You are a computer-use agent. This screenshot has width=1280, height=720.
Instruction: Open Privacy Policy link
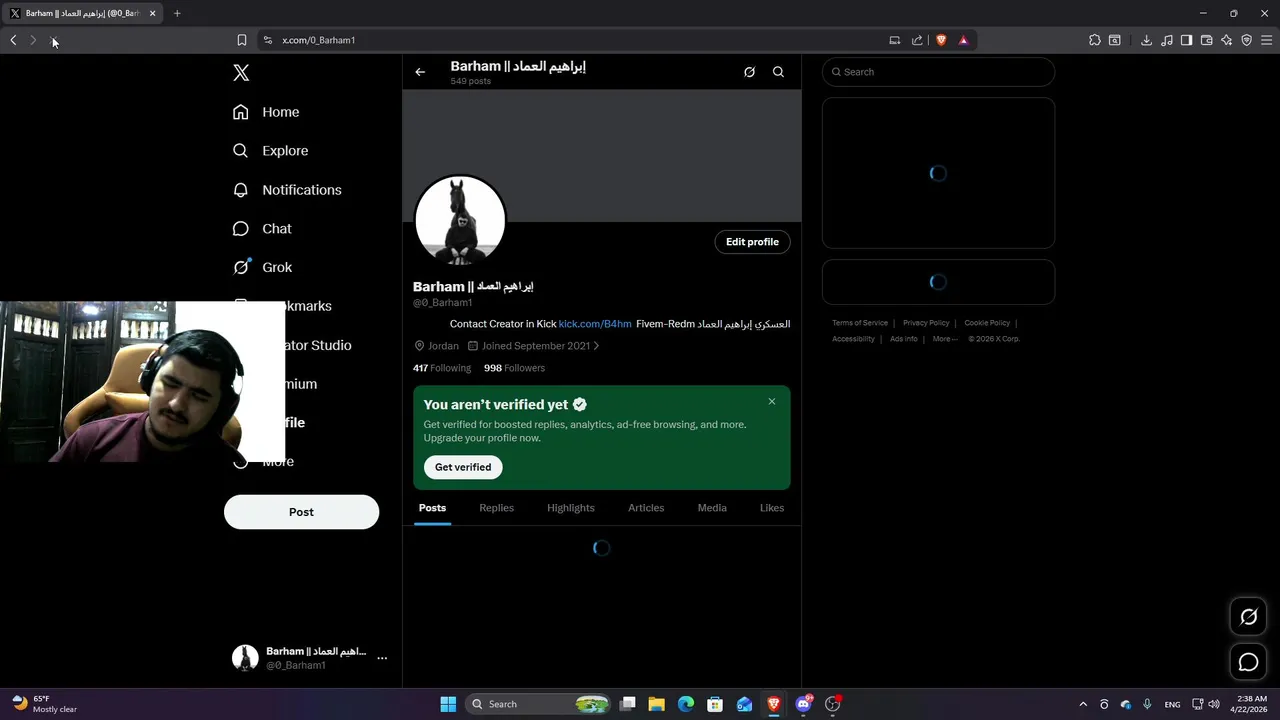(x=926, y=323)
